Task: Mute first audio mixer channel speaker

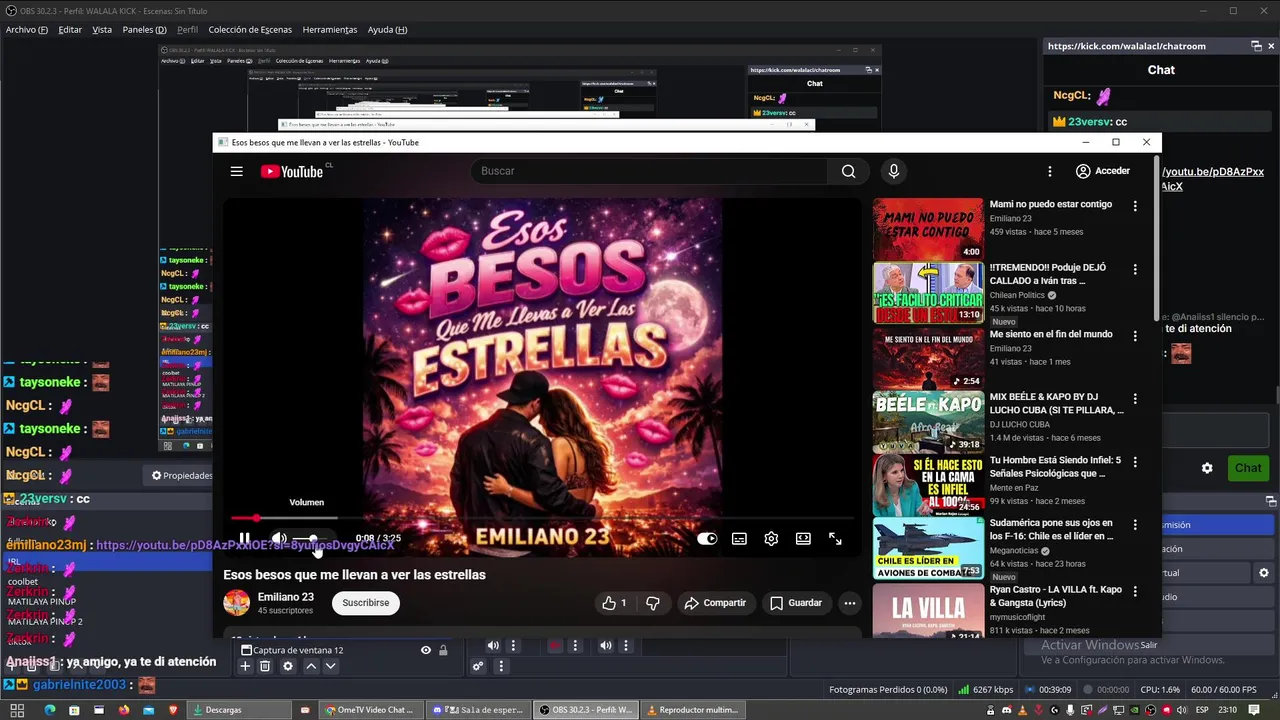Action: (493, 646)
